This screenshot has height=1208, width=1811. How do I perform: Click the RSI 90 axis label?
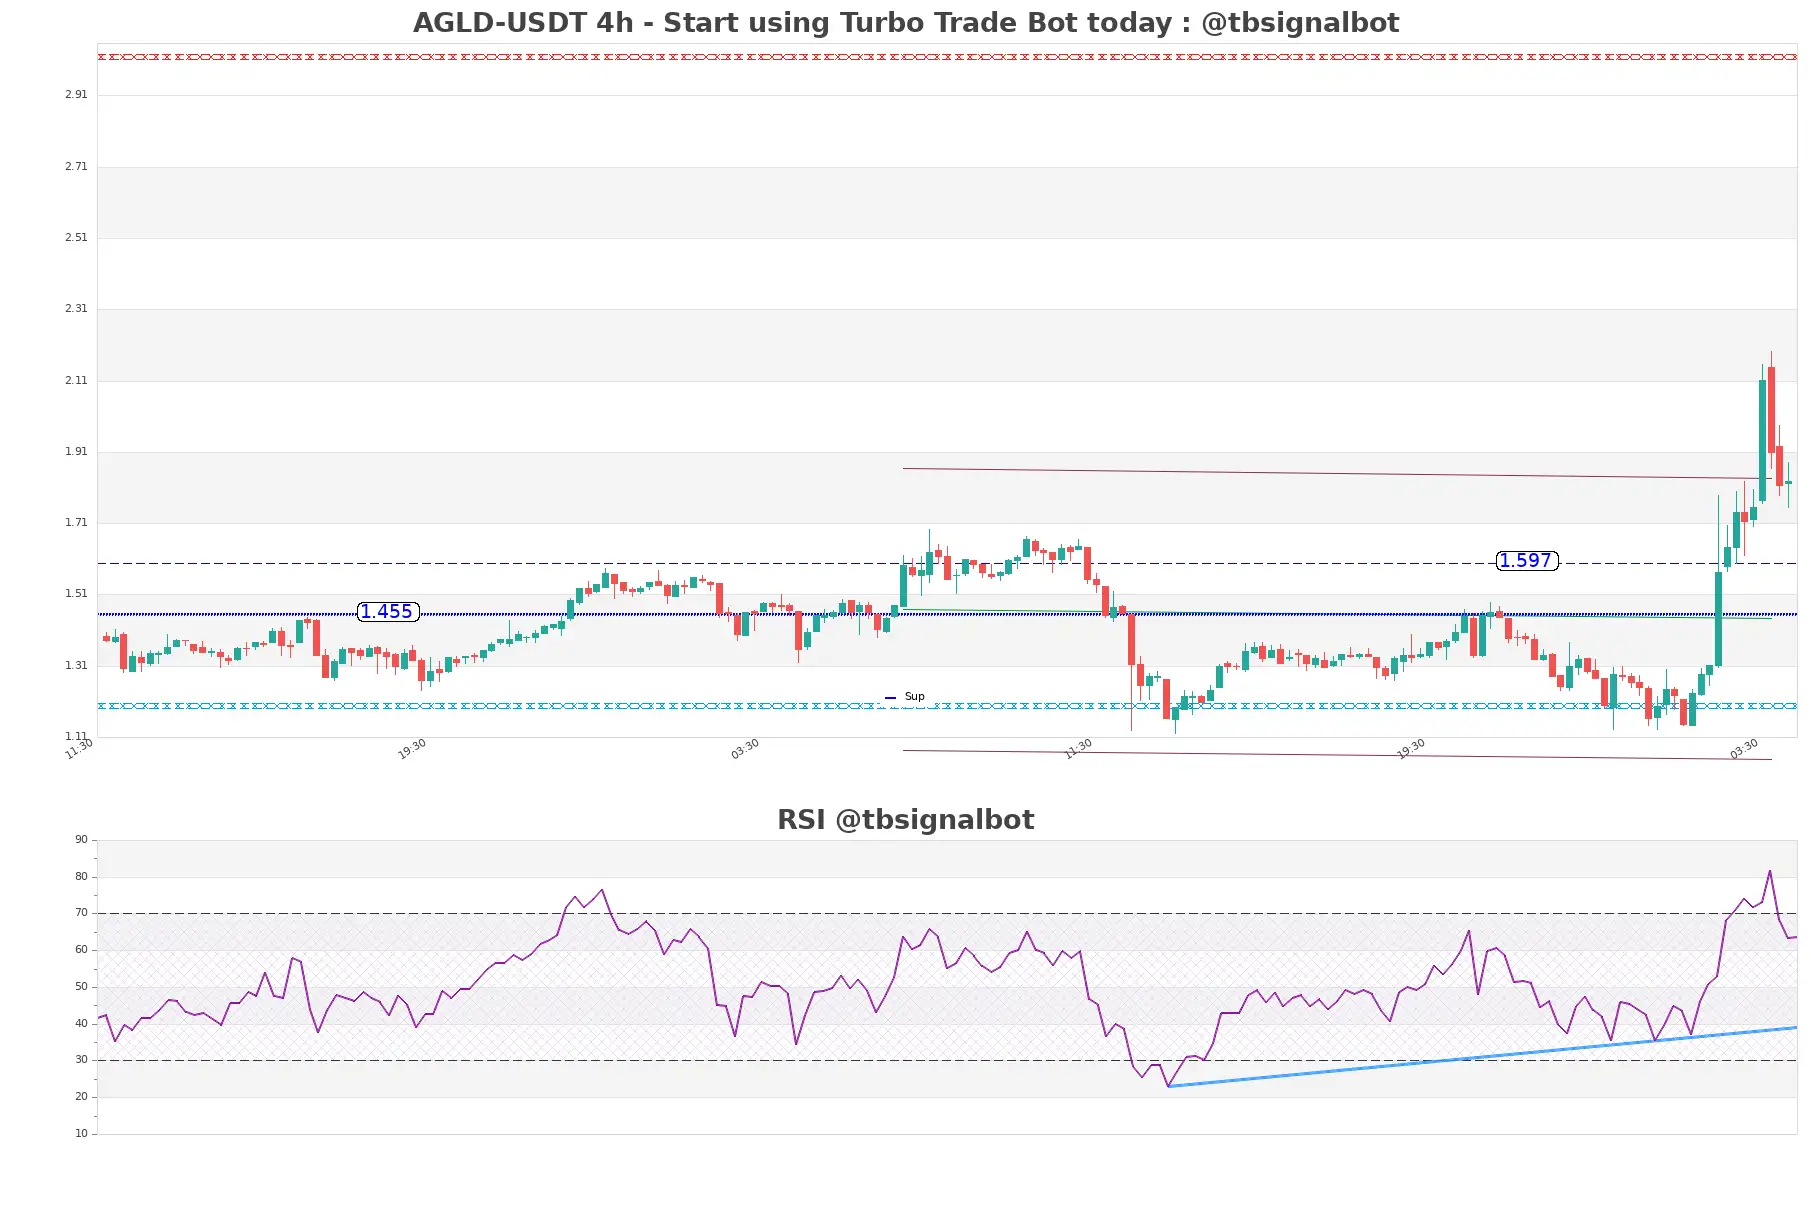(81, 840)
